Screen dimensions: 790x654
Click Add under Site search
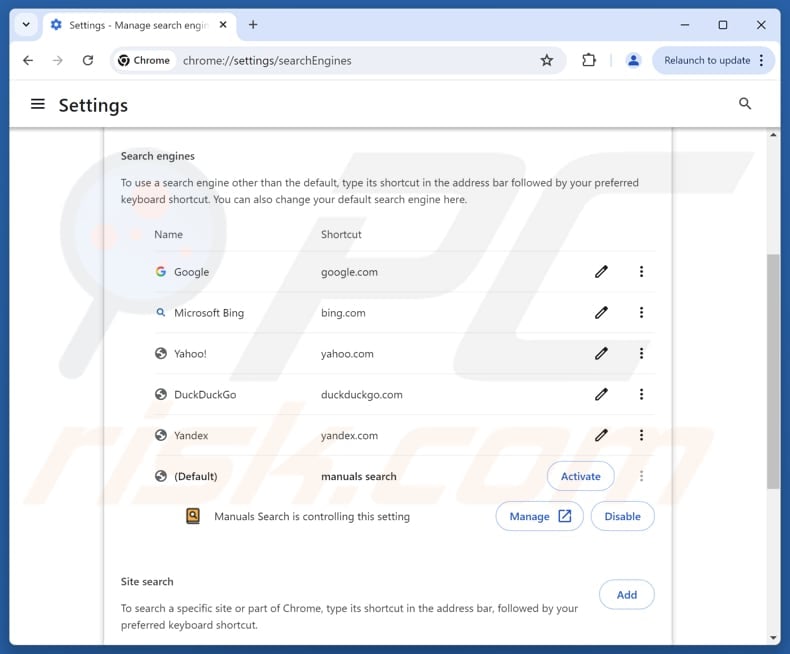[x=627, y=595]
